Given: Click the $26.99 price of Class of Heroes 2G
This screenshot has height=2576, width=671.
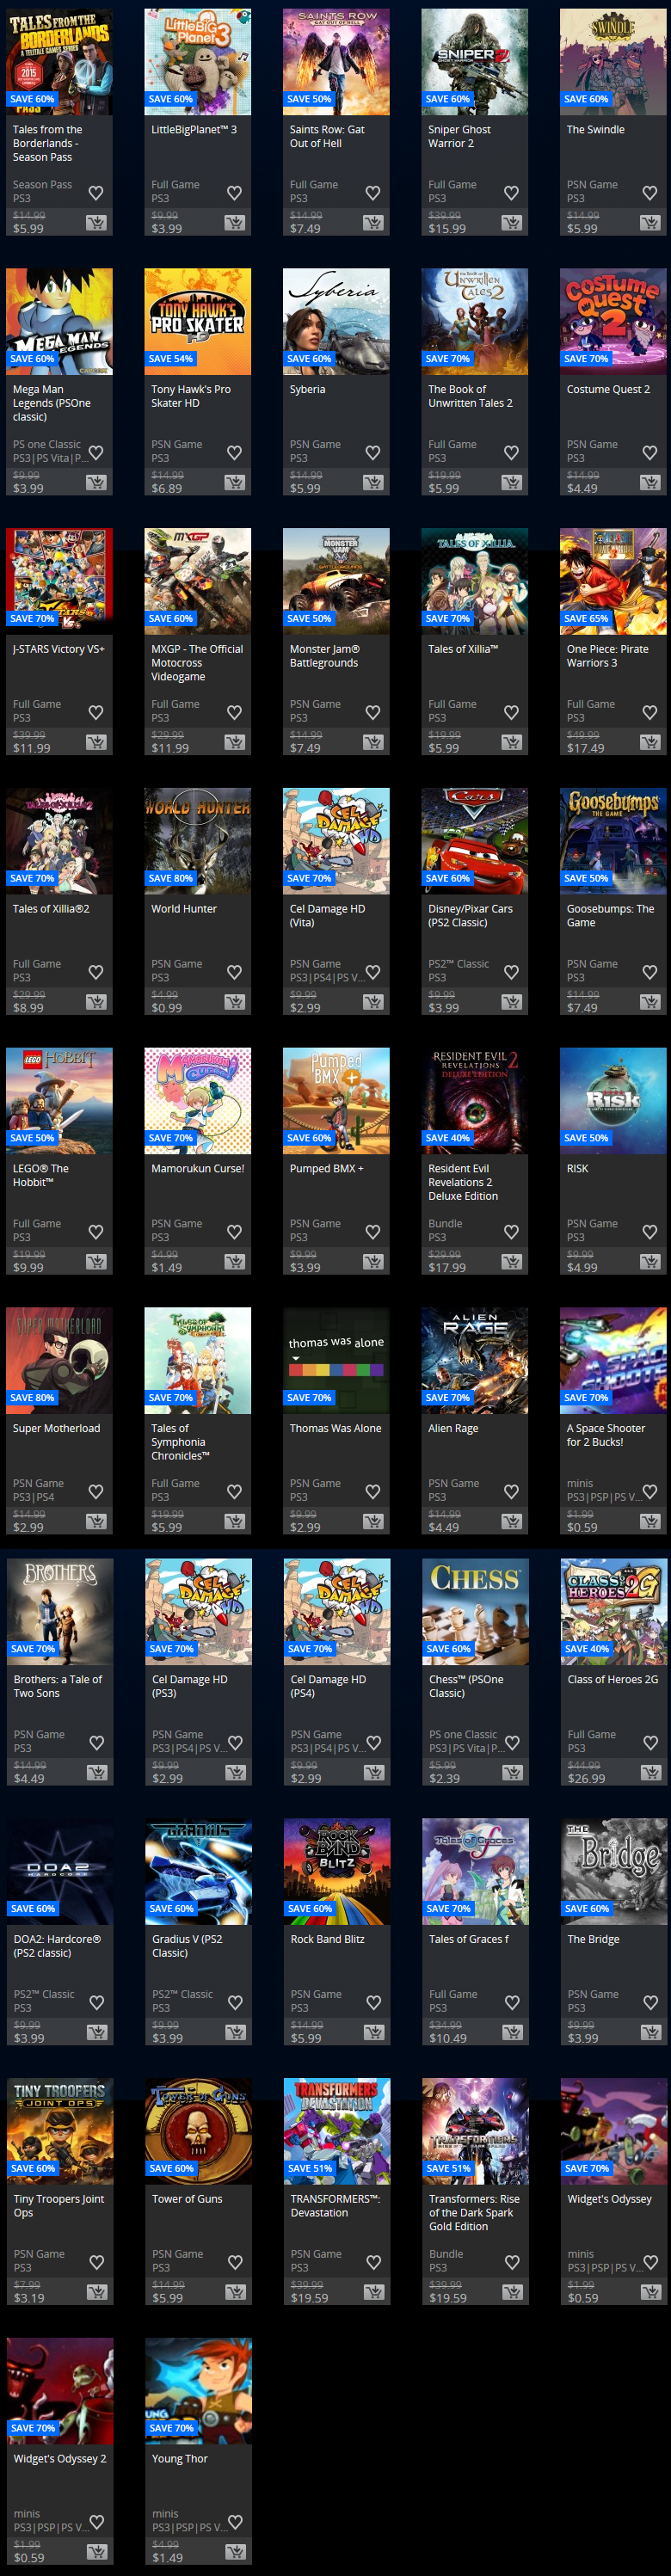Looking at the screenshot, I should click(x=586, y=1779).
